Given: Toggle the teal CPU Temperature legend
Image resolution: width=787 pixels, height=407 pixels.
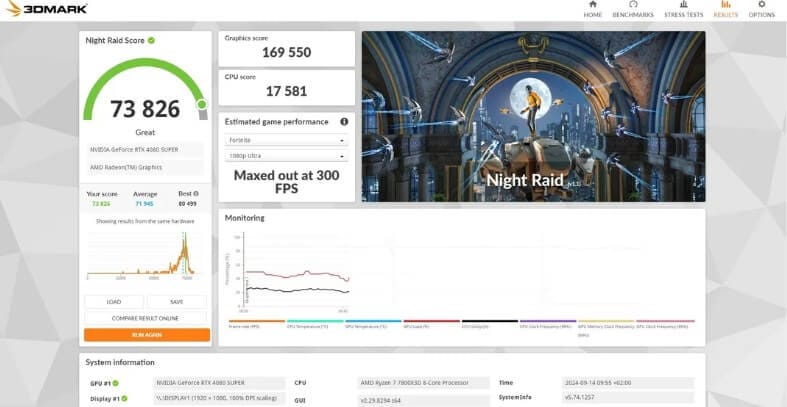Looking at the screenshot, I should click(x=315, y=324).
